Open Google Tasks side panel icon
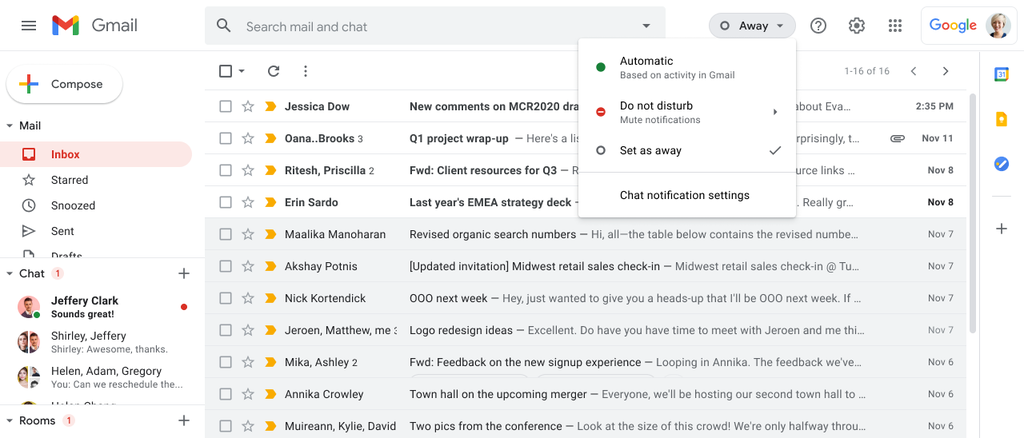This screenshot has width=1024, height=438. [x=1001, y=164]
